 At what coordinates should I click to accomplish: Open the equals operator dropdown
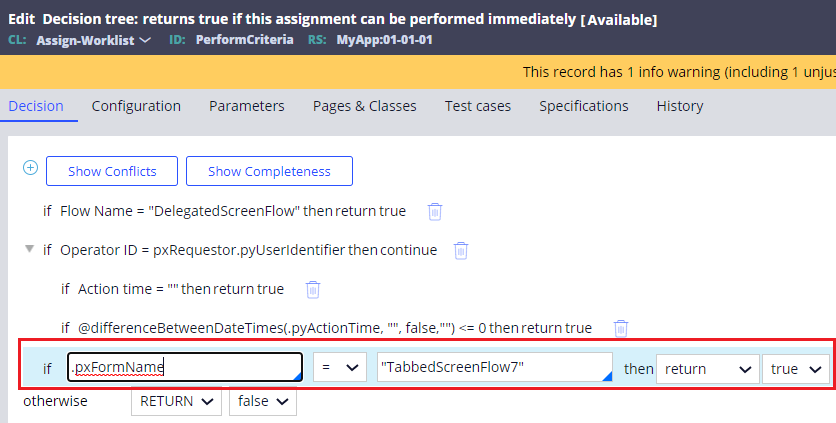coord(340,368)
